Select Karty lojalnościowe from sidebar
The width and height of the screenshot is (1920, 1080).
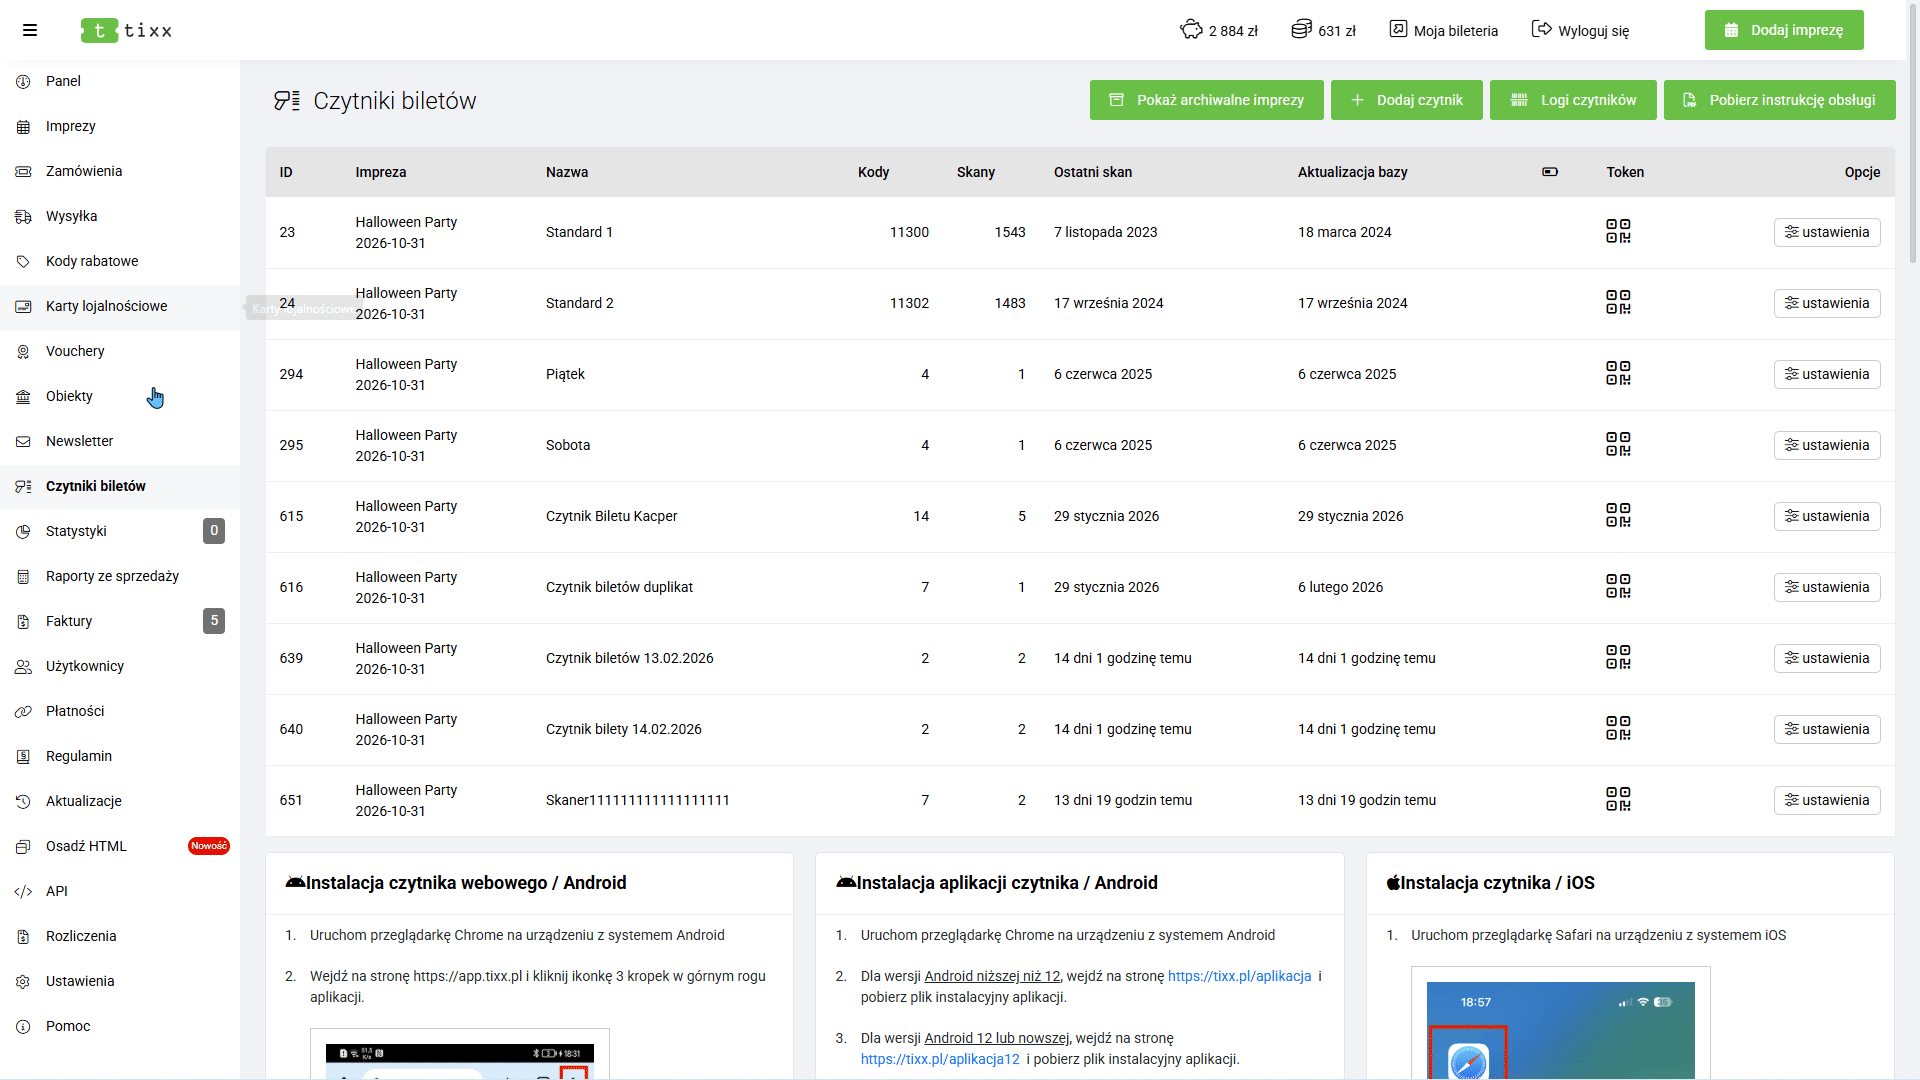[106, 306]
